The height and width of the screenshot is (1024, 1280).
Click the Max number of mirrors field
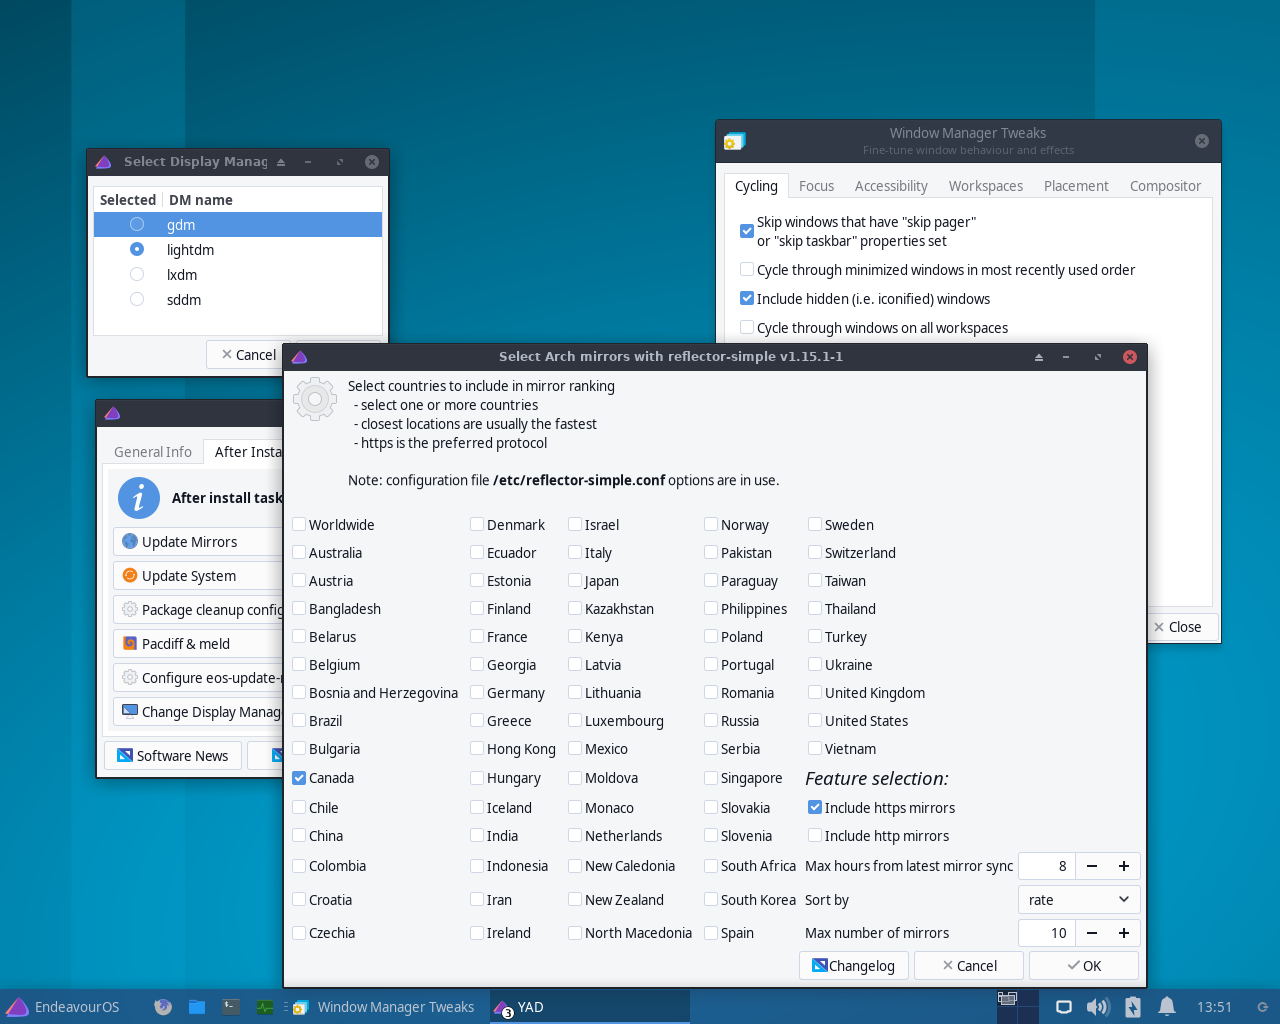[x=1047, y=933]
